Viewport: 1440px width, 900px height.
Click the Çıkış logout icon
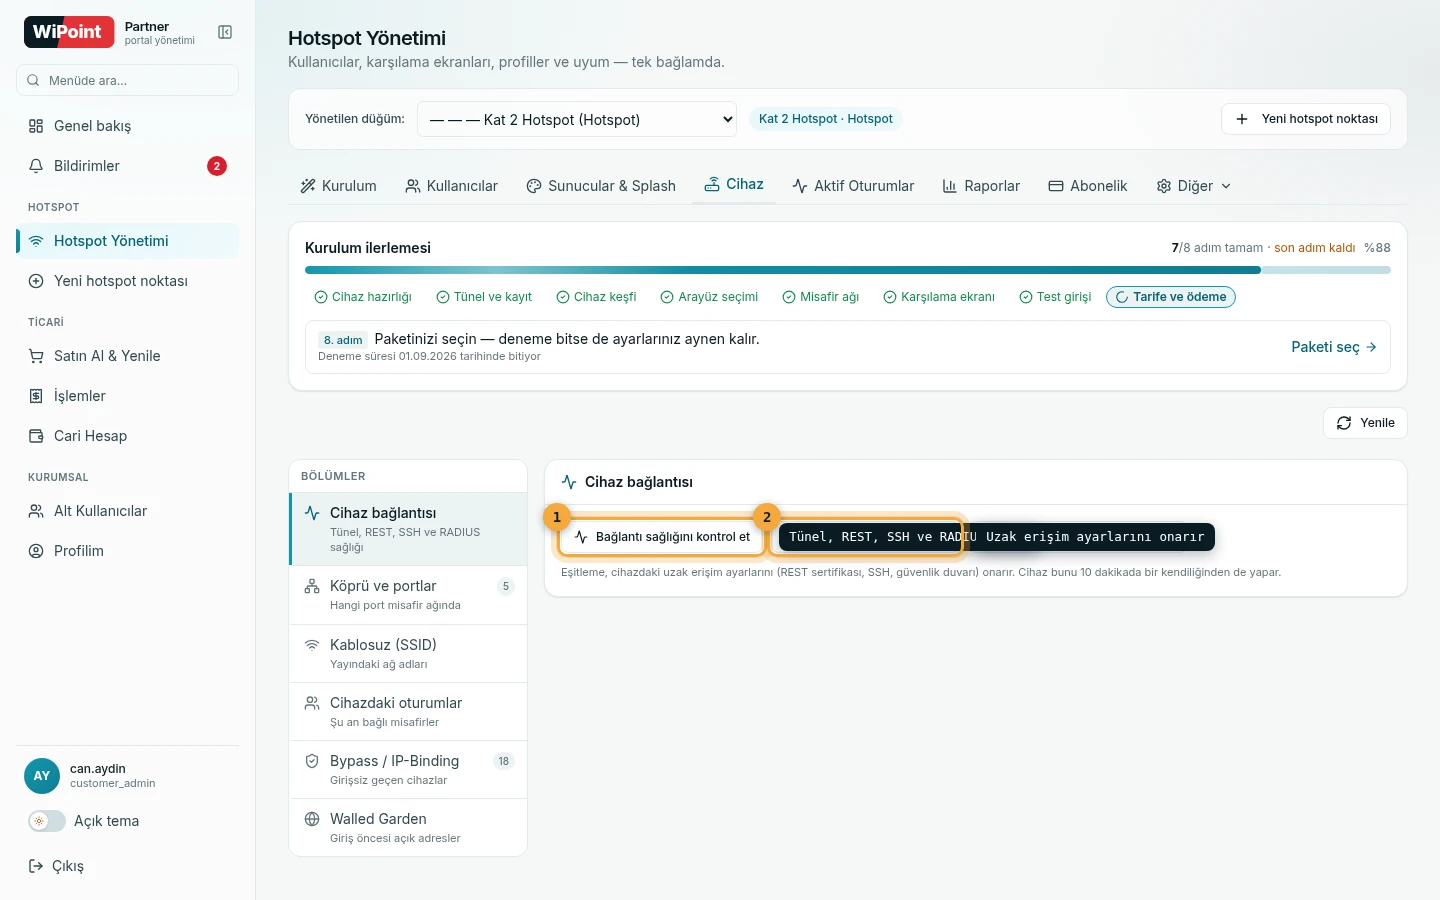36,866
